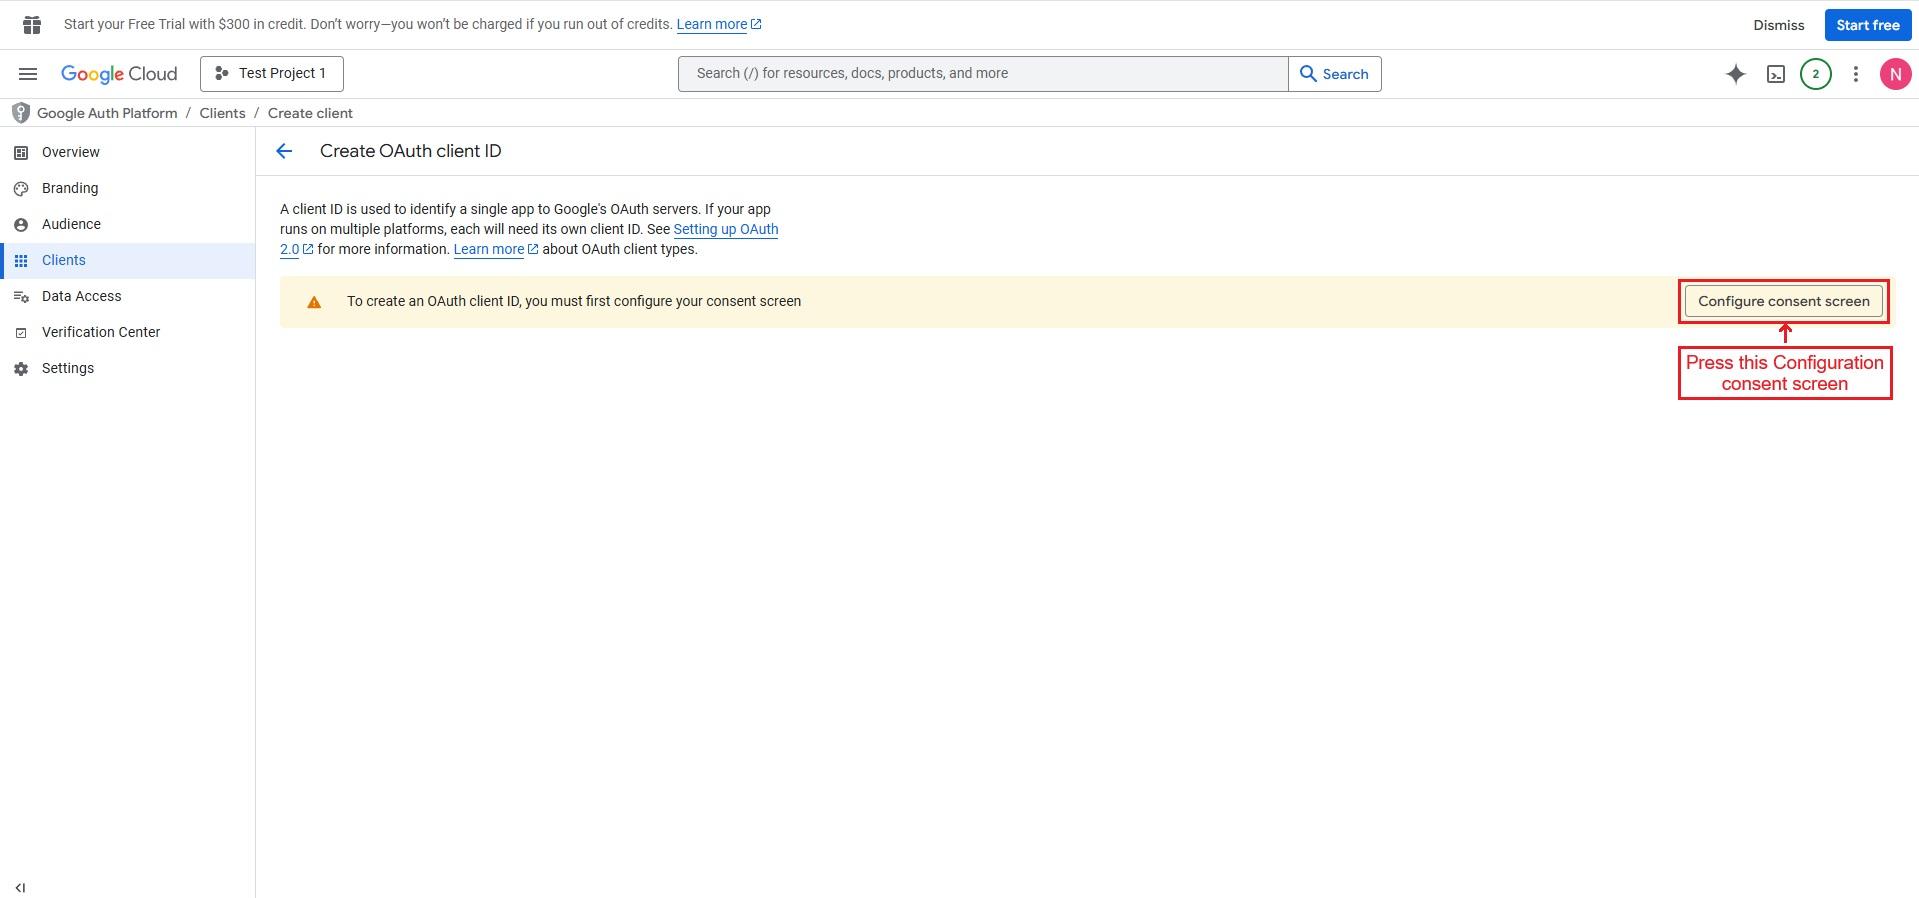Open Data Access in sidebar
The height and width of the screenshot is (898, 1919).
point(81,296)
